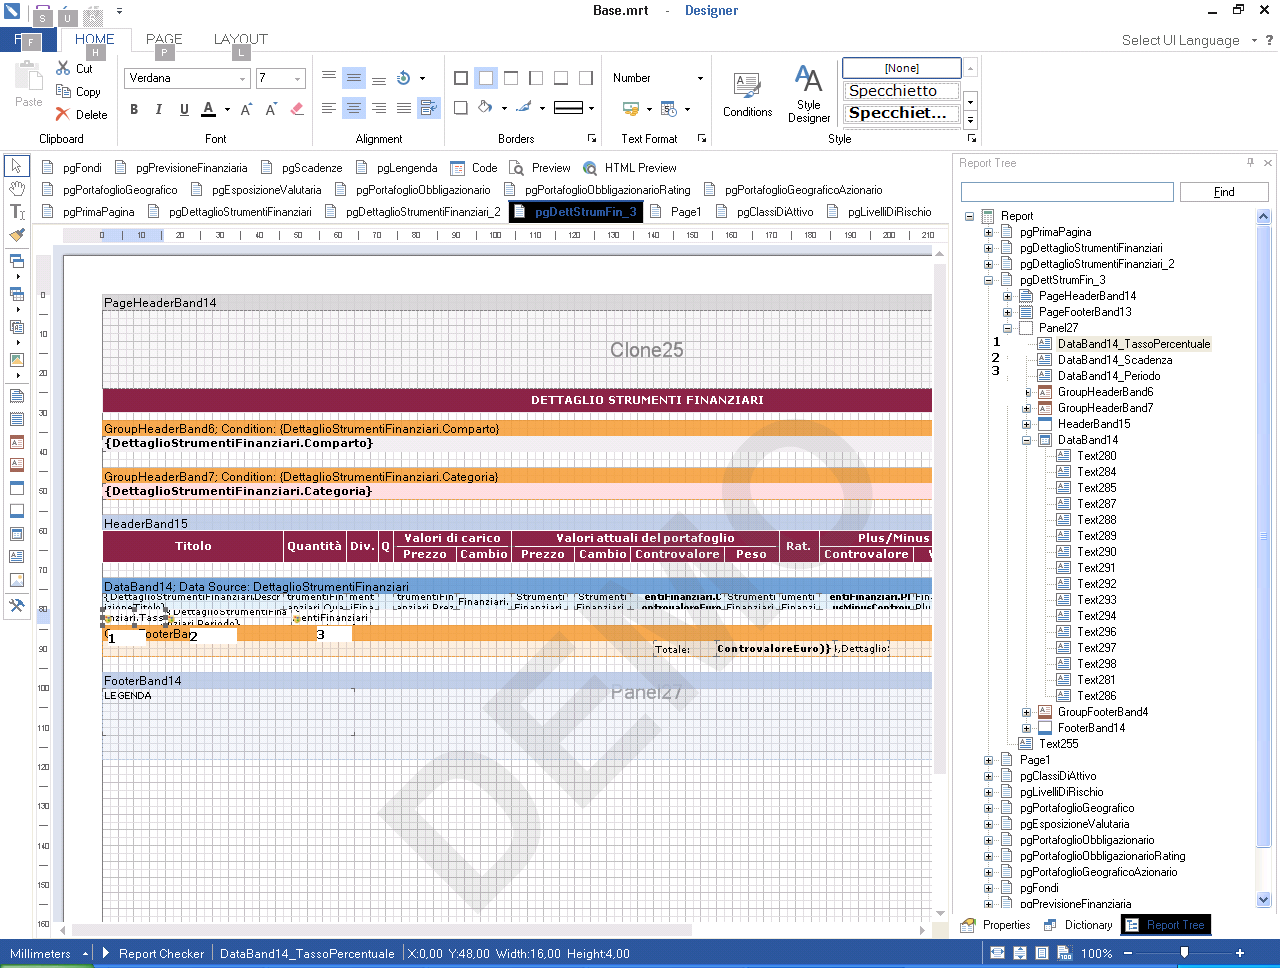This screenshot has height=968, width=1280.
Task: Open the Conditions editor
Action: click(747, 95)
